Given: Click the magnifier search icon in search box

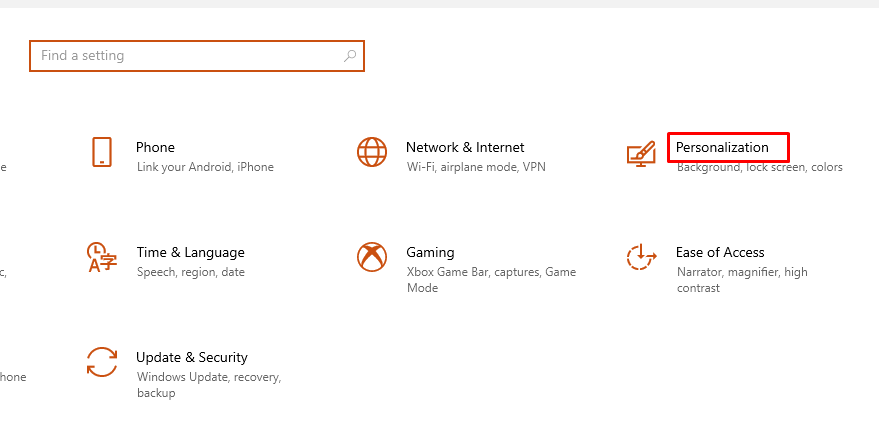Looking at the screenshot, I should [x=350, y=56].
